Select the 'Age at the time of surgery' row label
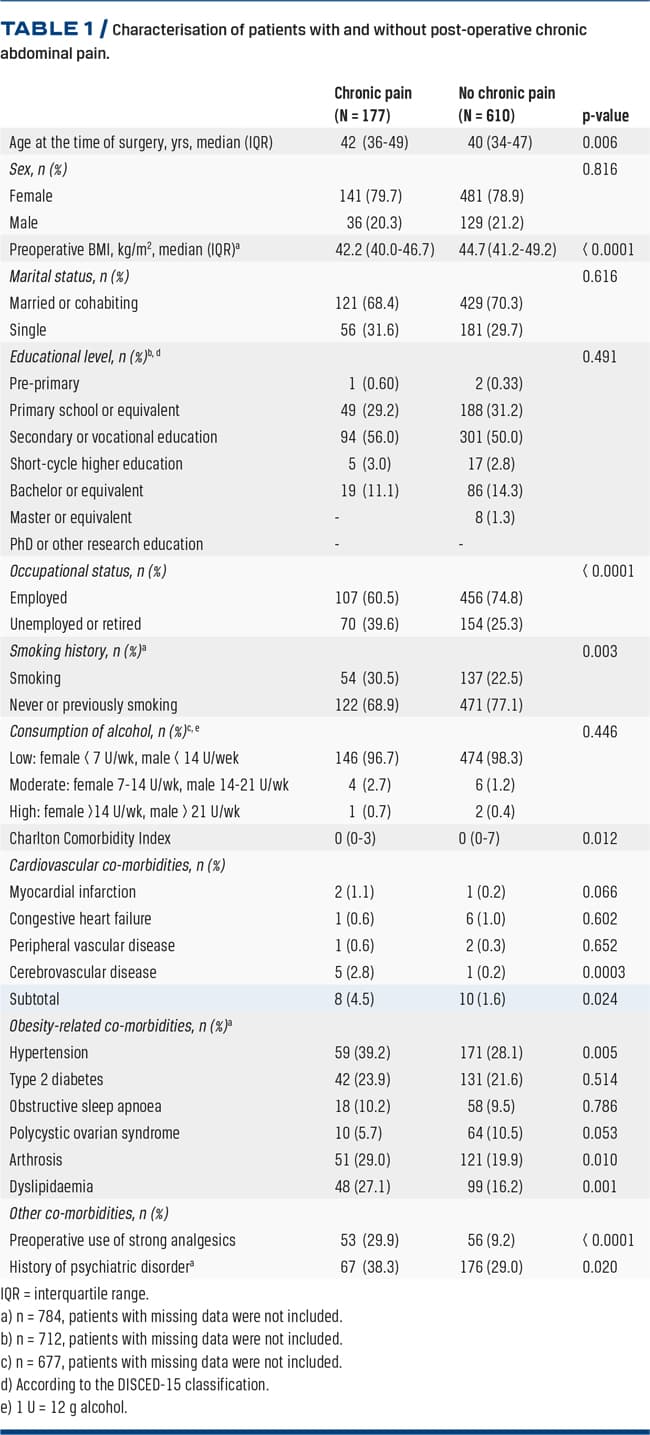This screenshot has height=1435, width=650. click(136, 142)
